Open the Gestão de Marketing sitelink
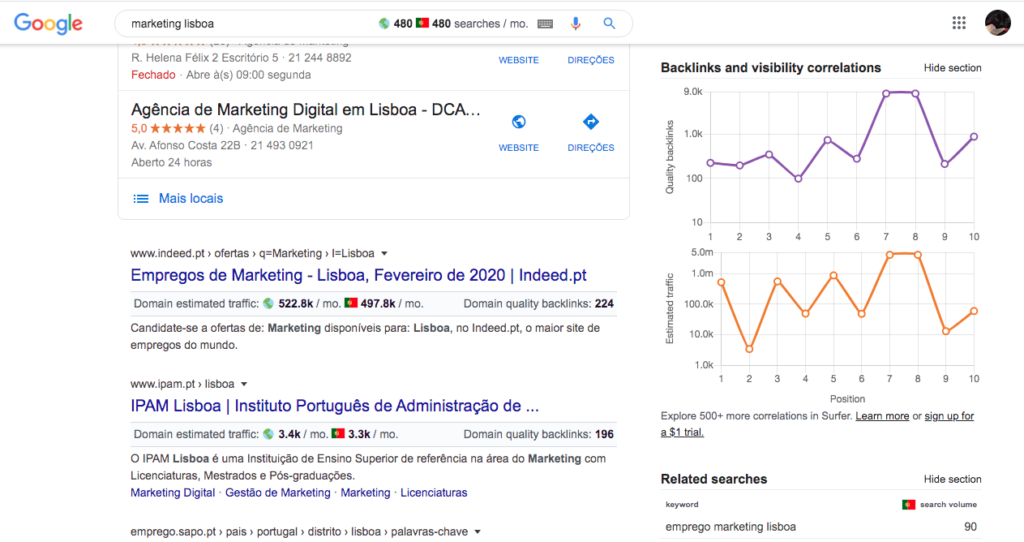 click(277, 493)
